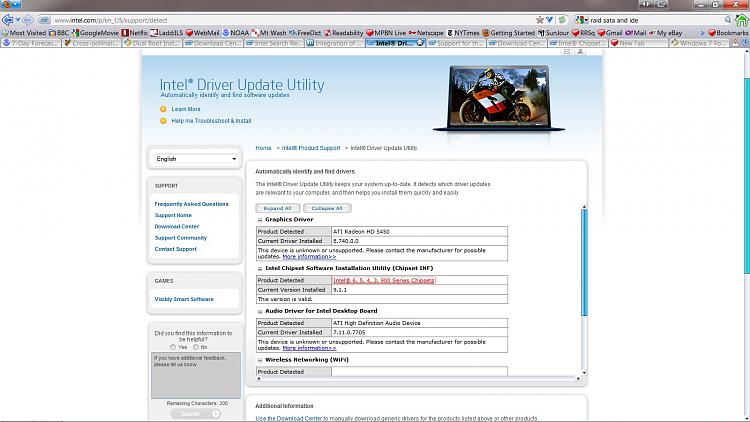Screen dimensions: 750x422
Task: Collapse Audio Driver for Intel Desktop Board
Action: coord(260,311)
